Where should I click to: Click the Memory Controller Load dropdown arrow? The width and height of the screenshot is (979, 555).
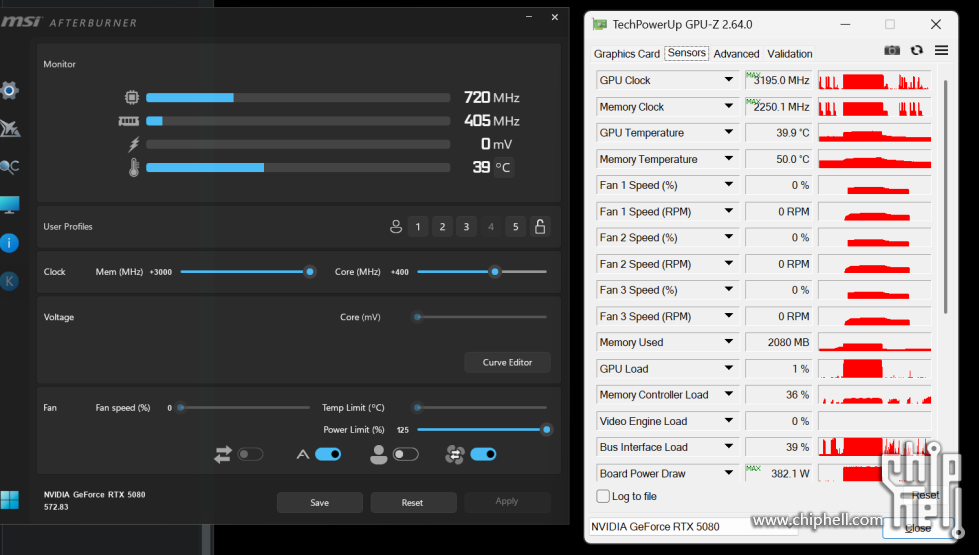coord(729,394)
